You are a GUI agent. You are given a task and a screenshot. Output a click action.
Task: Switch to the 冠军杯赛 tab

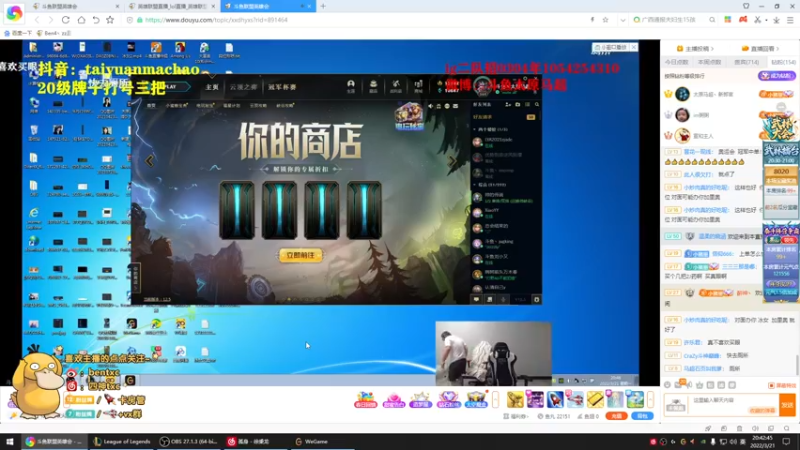(x=282, y=87)
